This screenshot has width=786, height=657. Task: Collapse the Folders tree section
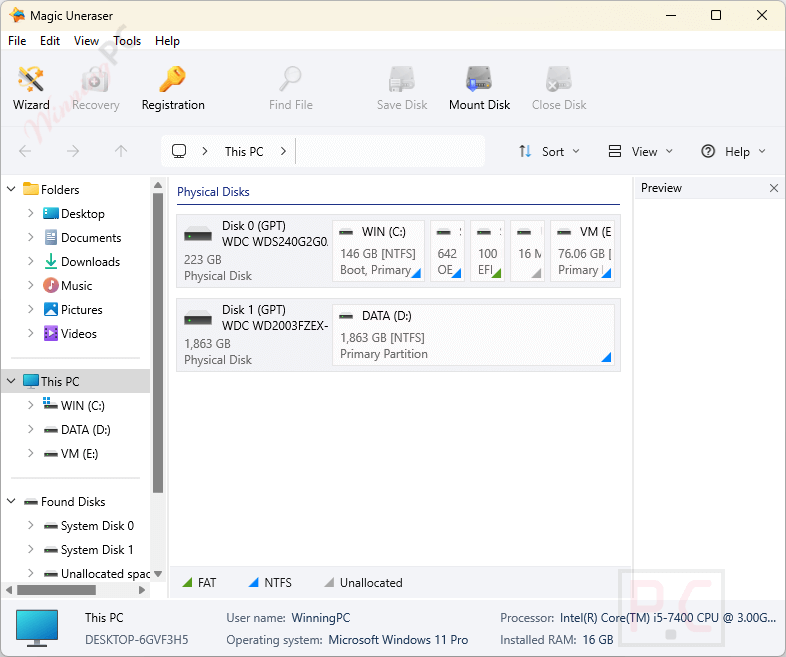tap(11, 189)
